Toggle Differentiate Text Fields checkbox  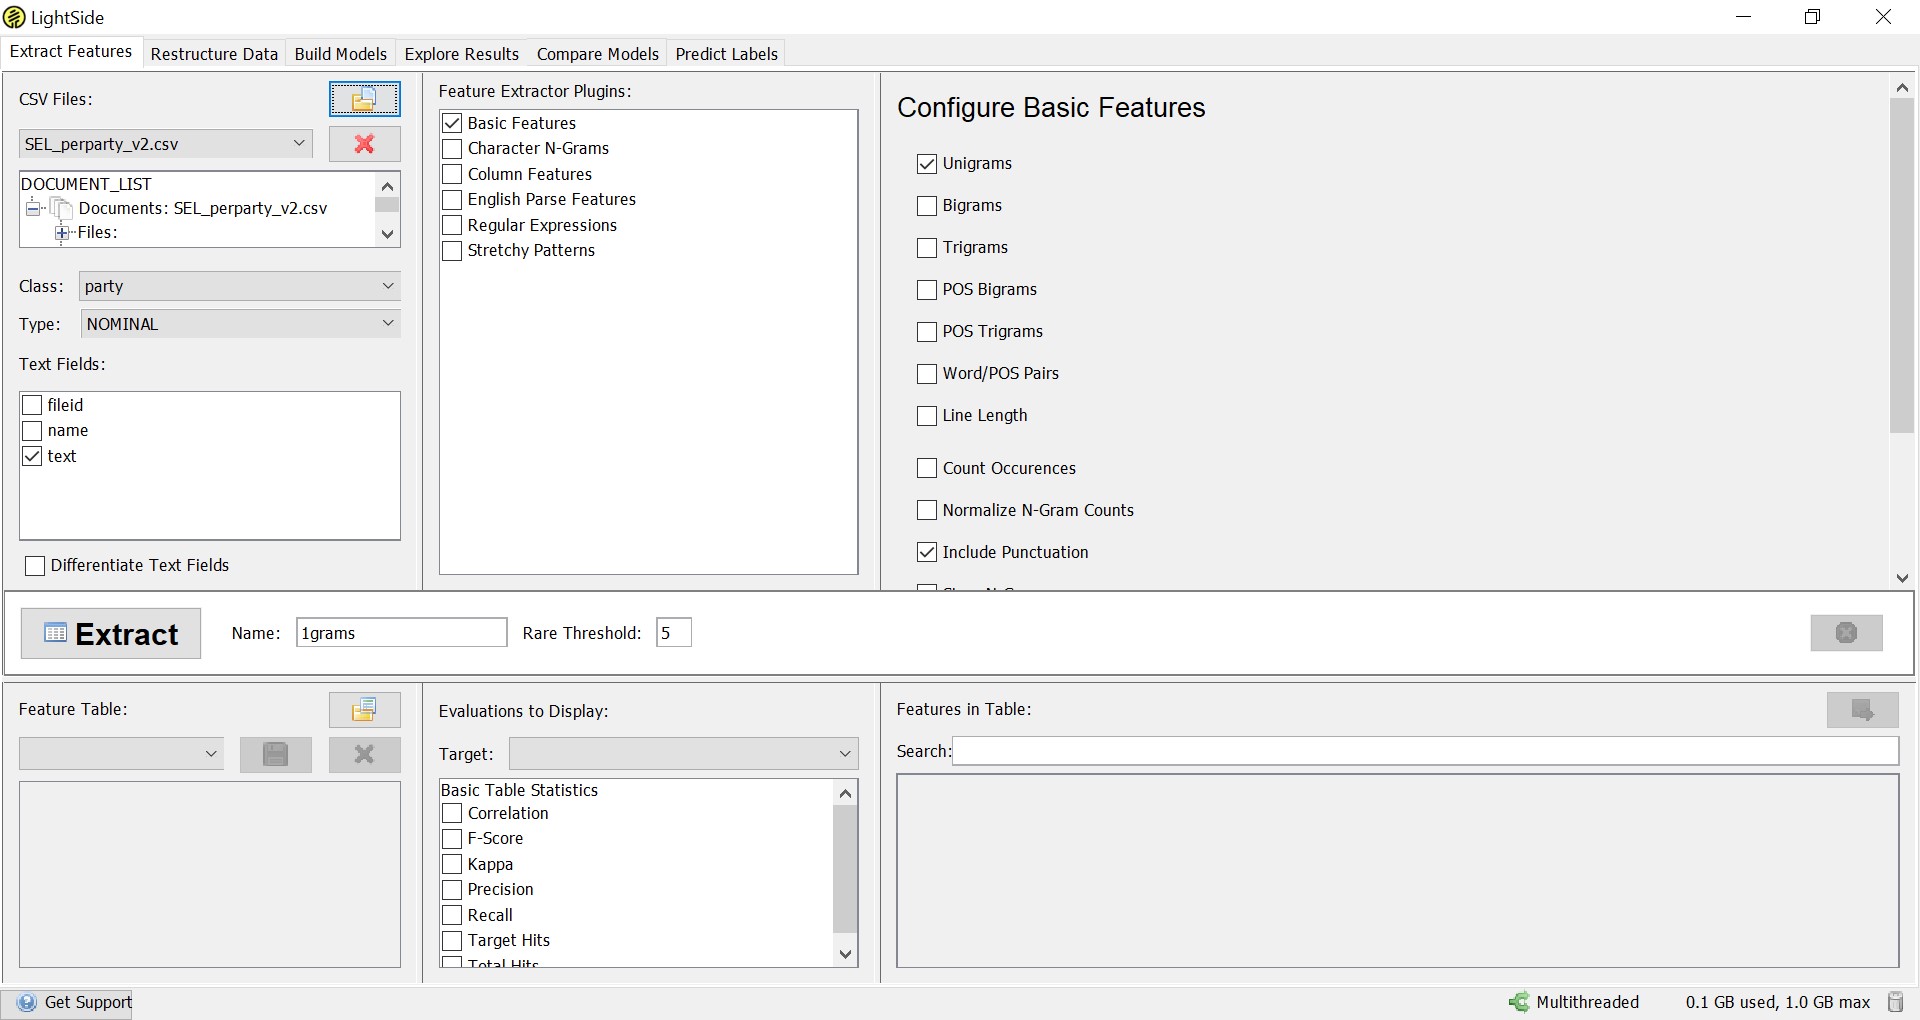35,566
